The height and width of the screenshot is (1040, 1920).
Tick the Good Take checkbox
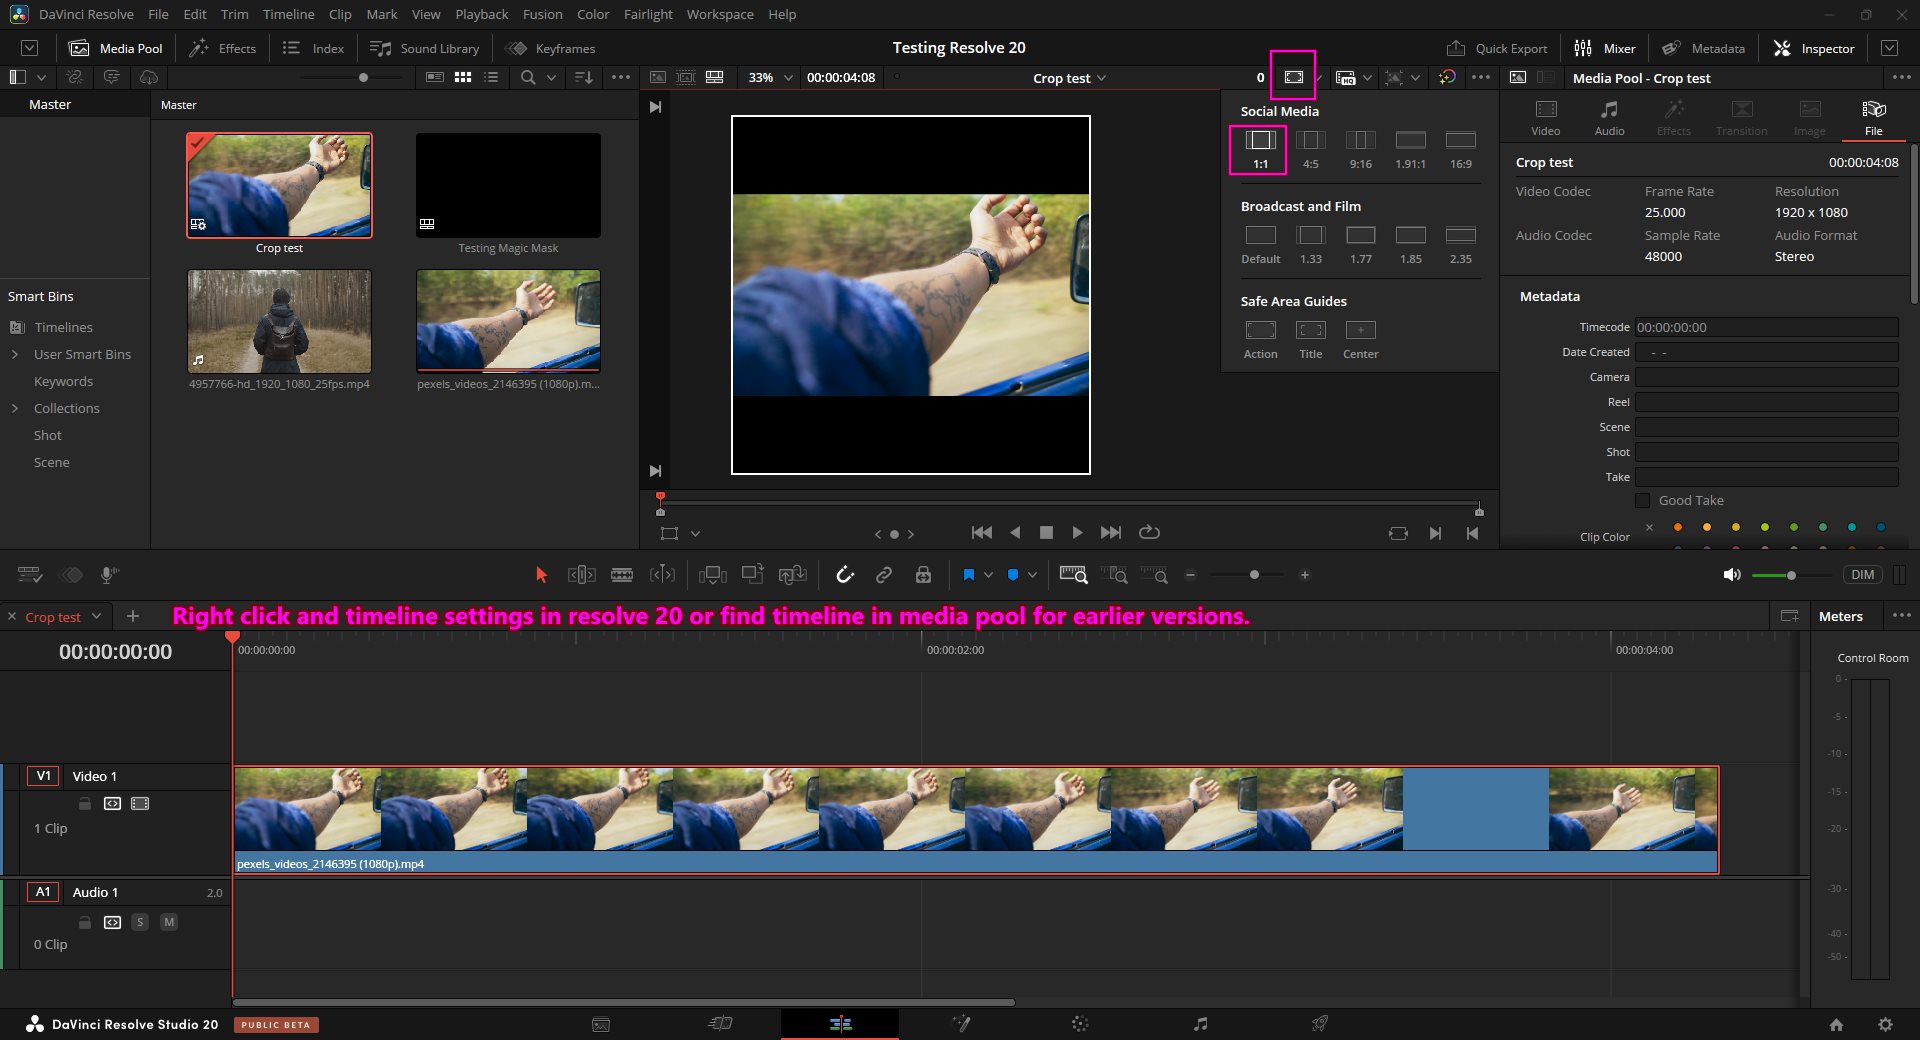1642,500
